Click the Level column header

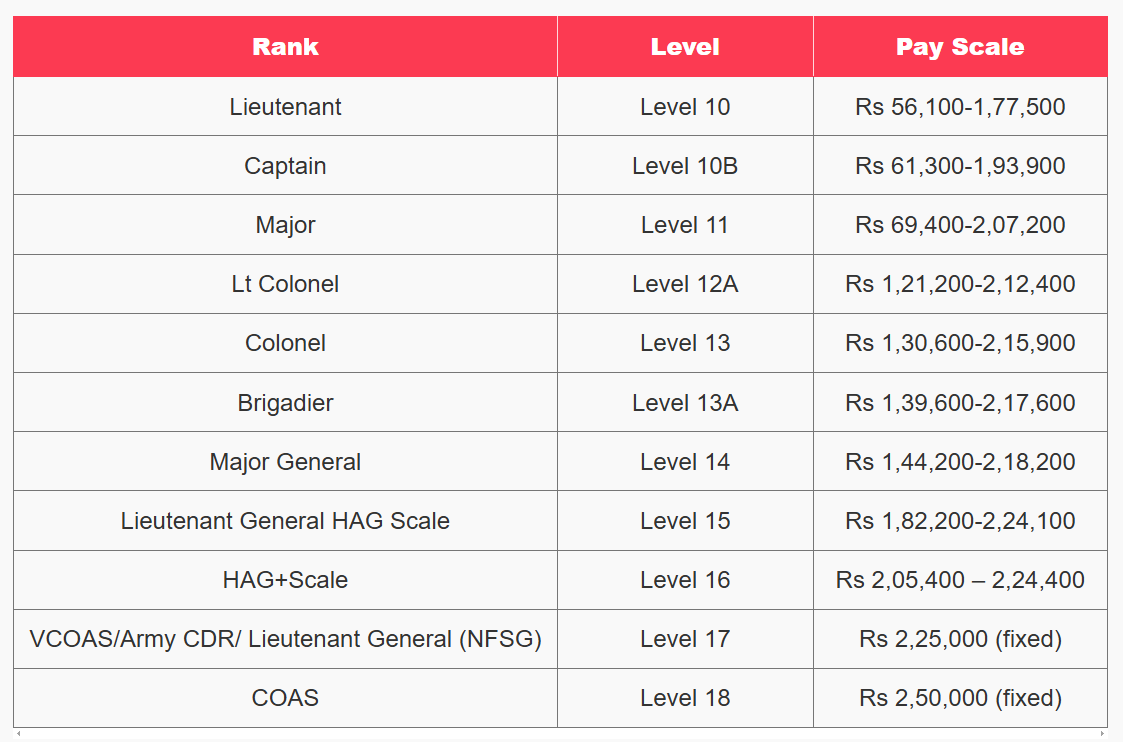coord(685,47)
